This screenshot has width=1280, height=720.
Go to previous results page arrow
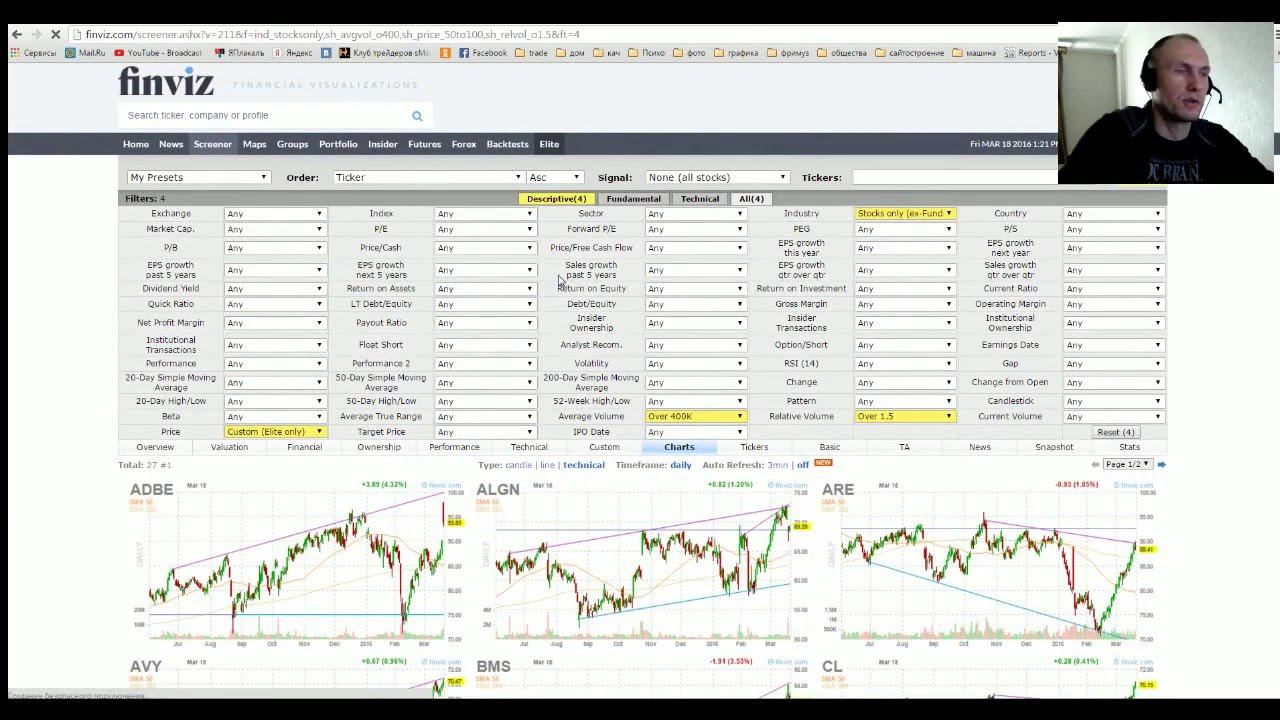[1095, 465]
